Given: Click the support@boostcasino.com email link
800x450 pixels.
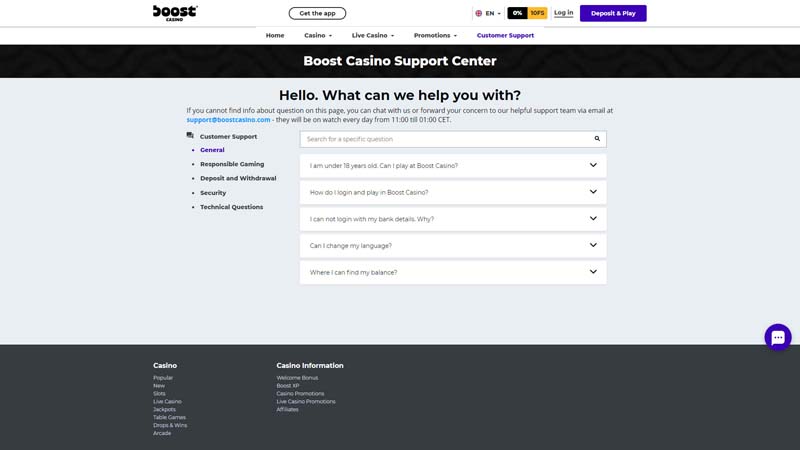Looking at the screenshot, I should coord(228,119).
